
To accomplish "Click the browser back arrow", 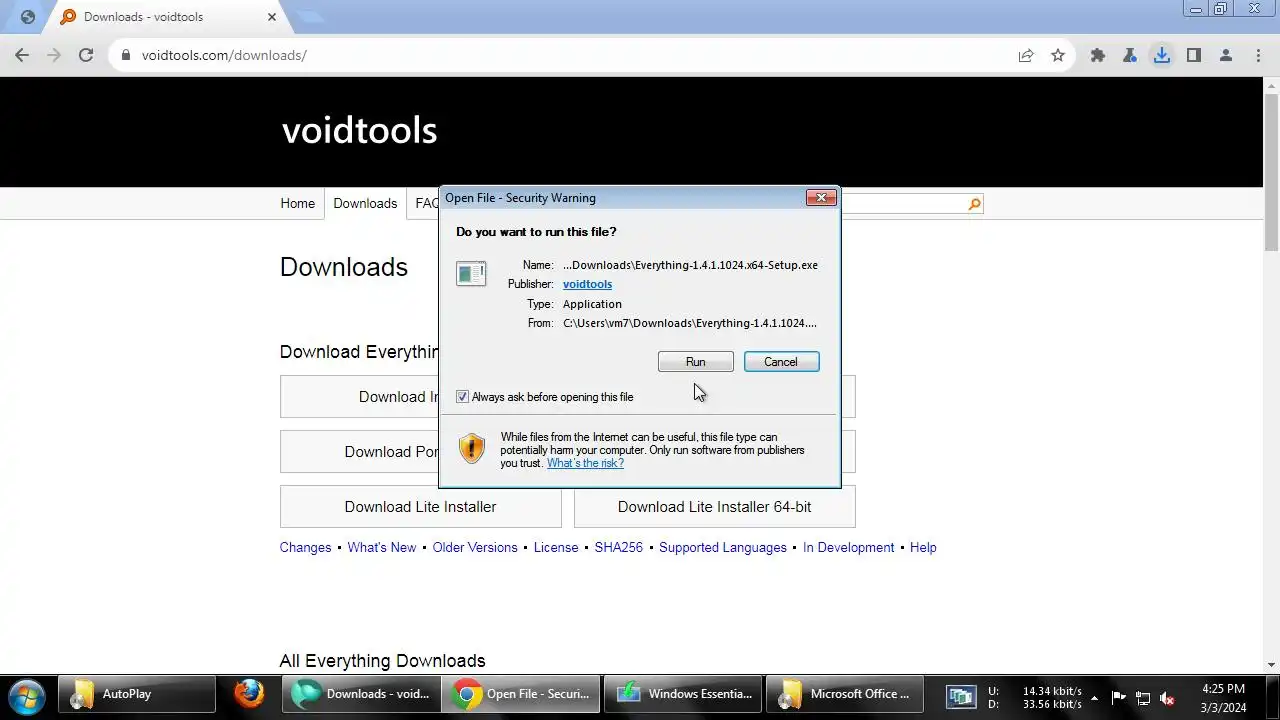I will coord(22,55).
